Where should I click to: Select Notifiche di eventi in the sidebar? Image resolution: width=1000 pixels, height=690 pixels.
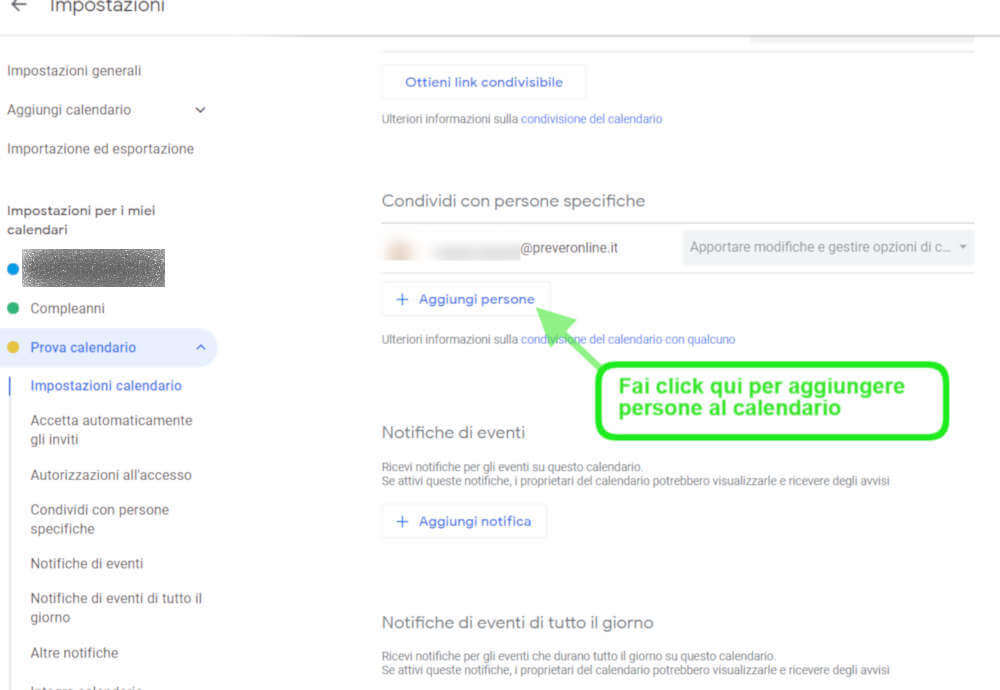[87, 564]
